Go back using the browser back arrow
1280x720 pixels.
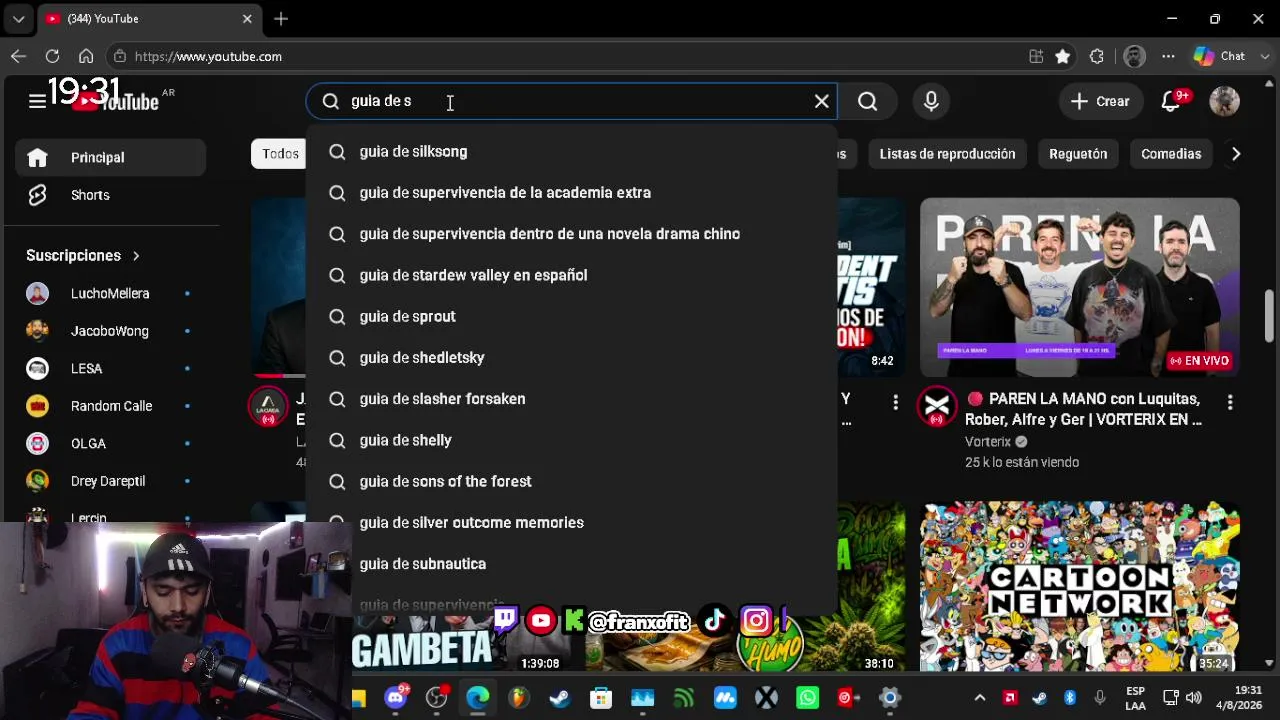tap(18, 57)
